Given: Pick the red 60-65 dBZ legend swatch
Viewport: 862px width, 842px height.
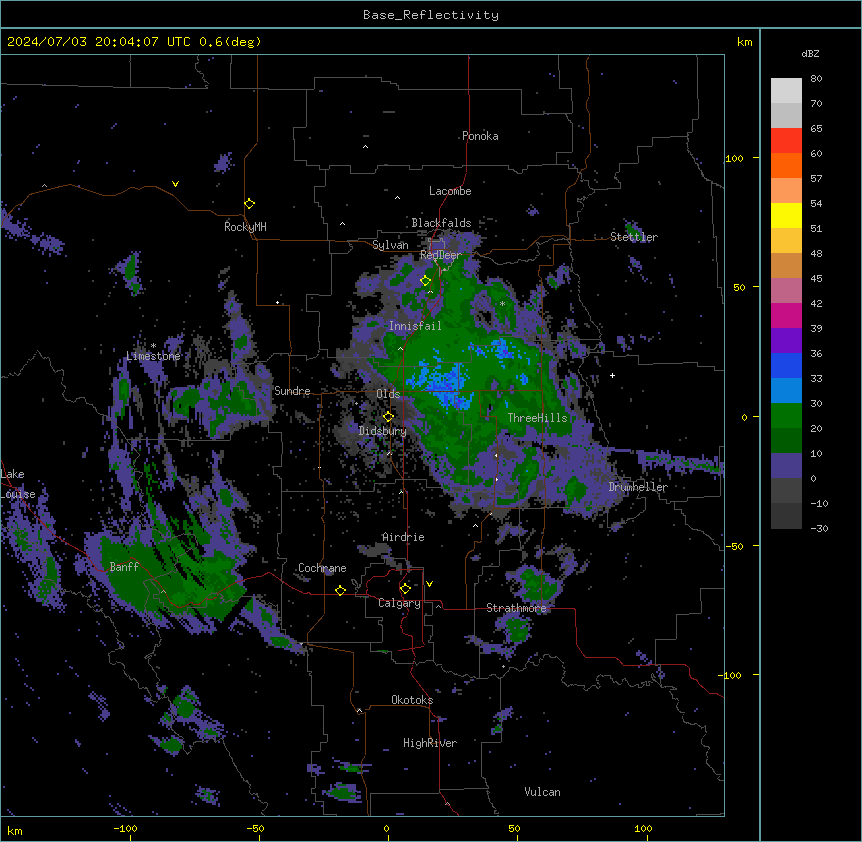Looking at the screenshot, I should coord(786,141).
